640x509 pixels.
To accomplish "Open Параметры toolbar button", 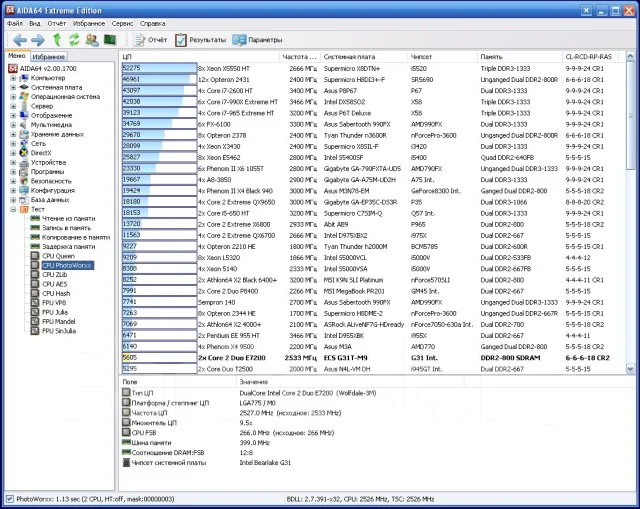I will pos(257,40).
